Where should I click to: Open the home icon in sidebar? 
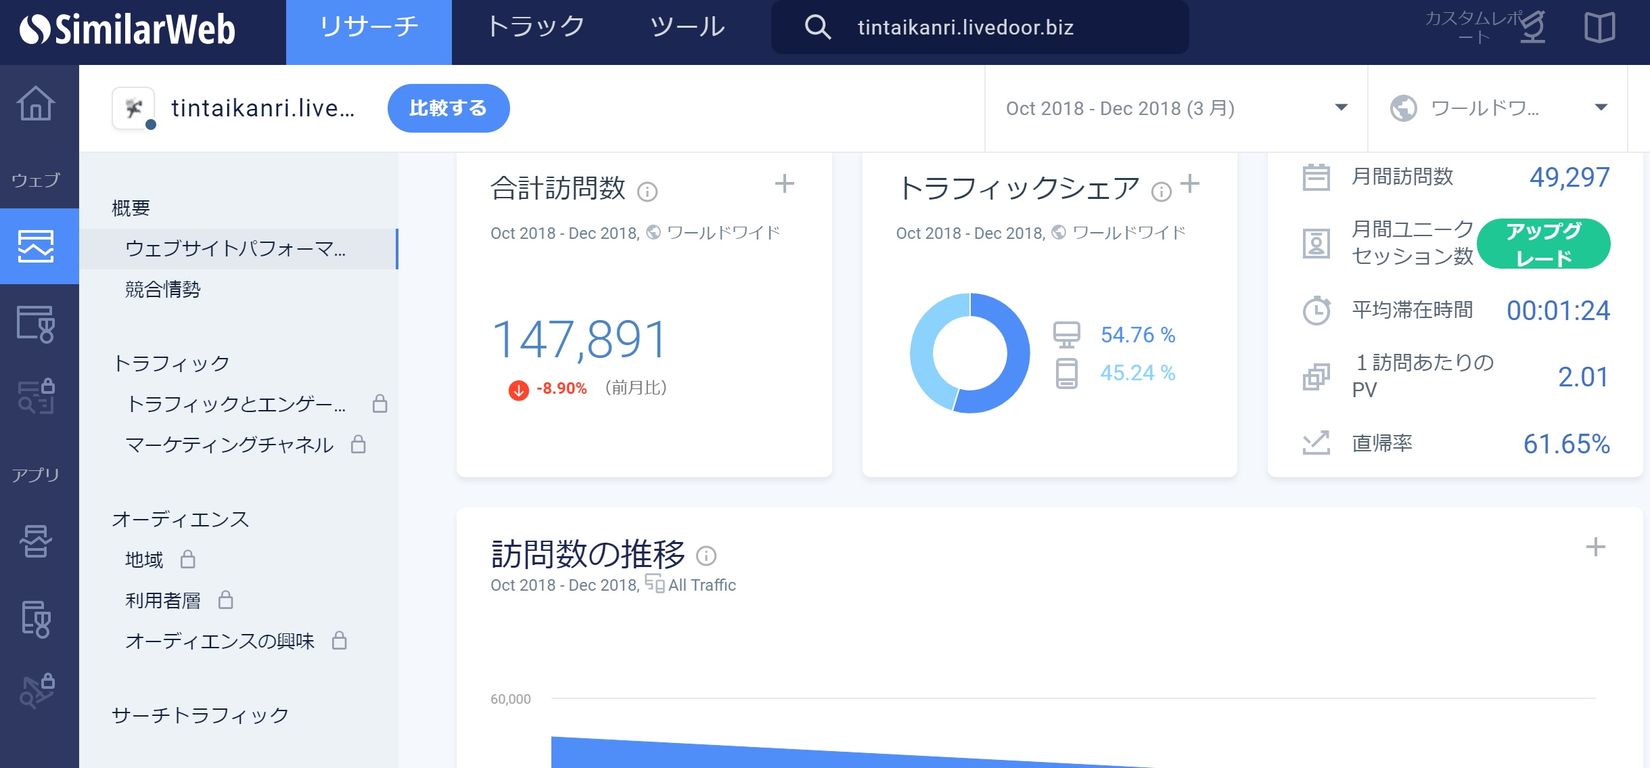click(x=36, y=103)
